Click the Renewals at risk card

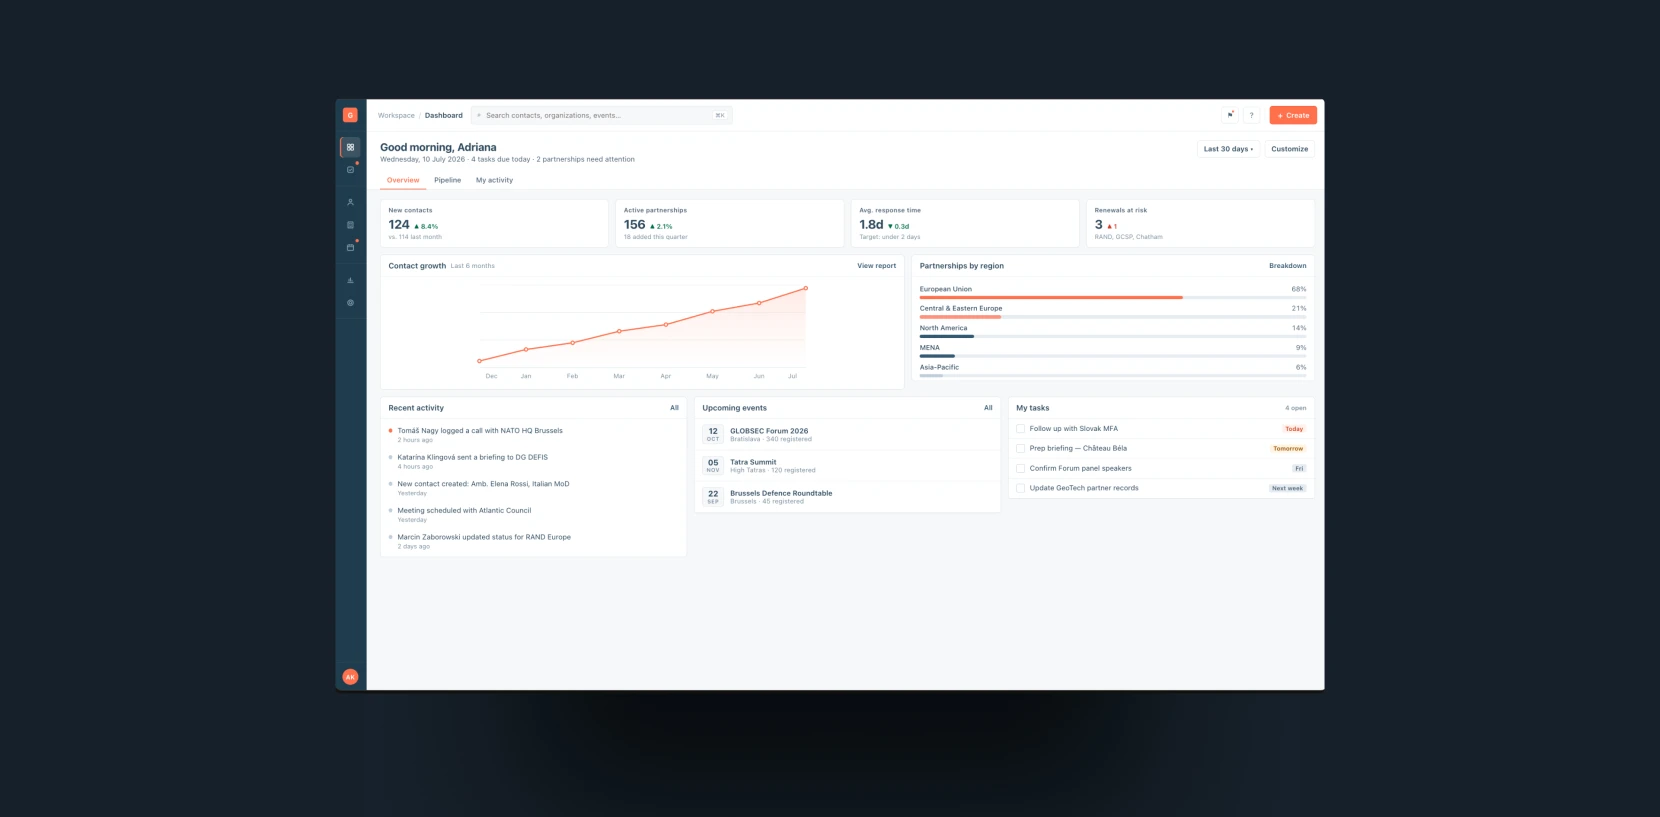[1200, 223]
